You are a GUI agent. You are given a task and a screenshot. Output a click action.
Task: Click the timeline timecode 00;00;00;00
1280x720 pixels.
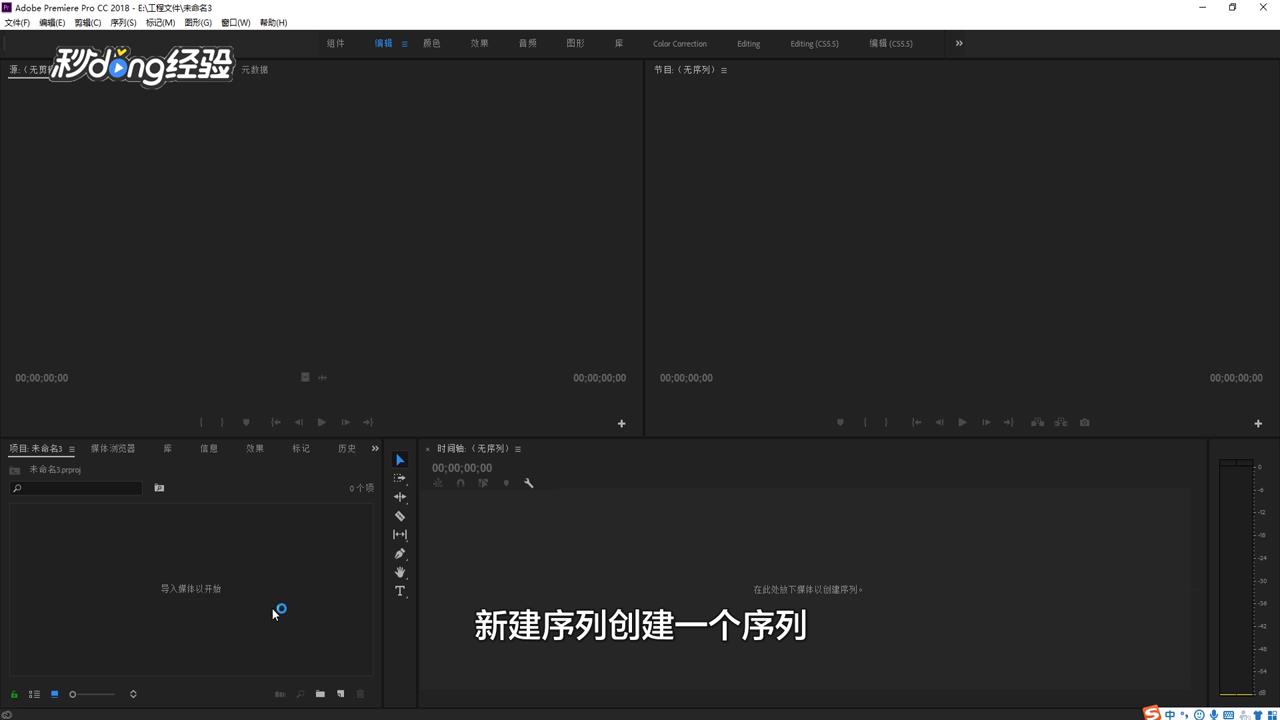[x=462, y=468]
